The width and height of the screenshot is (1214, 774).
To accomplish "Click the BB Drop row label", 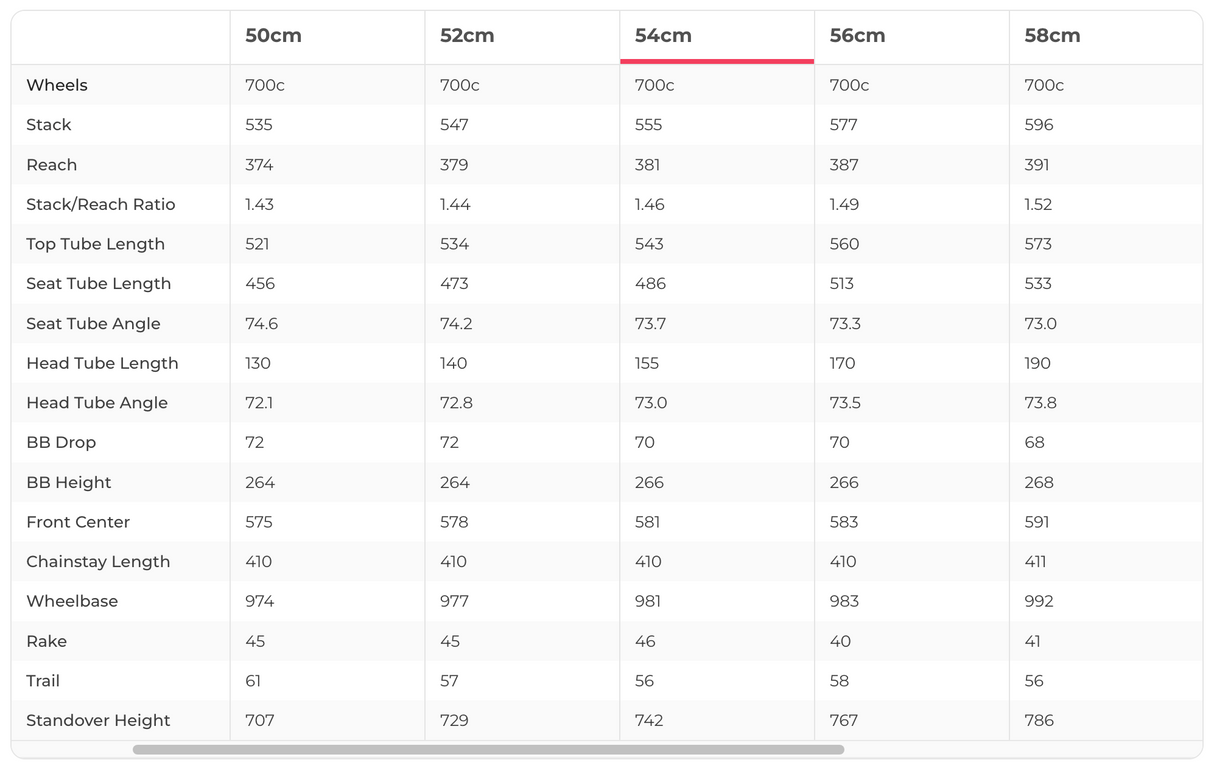I will 61,442.
